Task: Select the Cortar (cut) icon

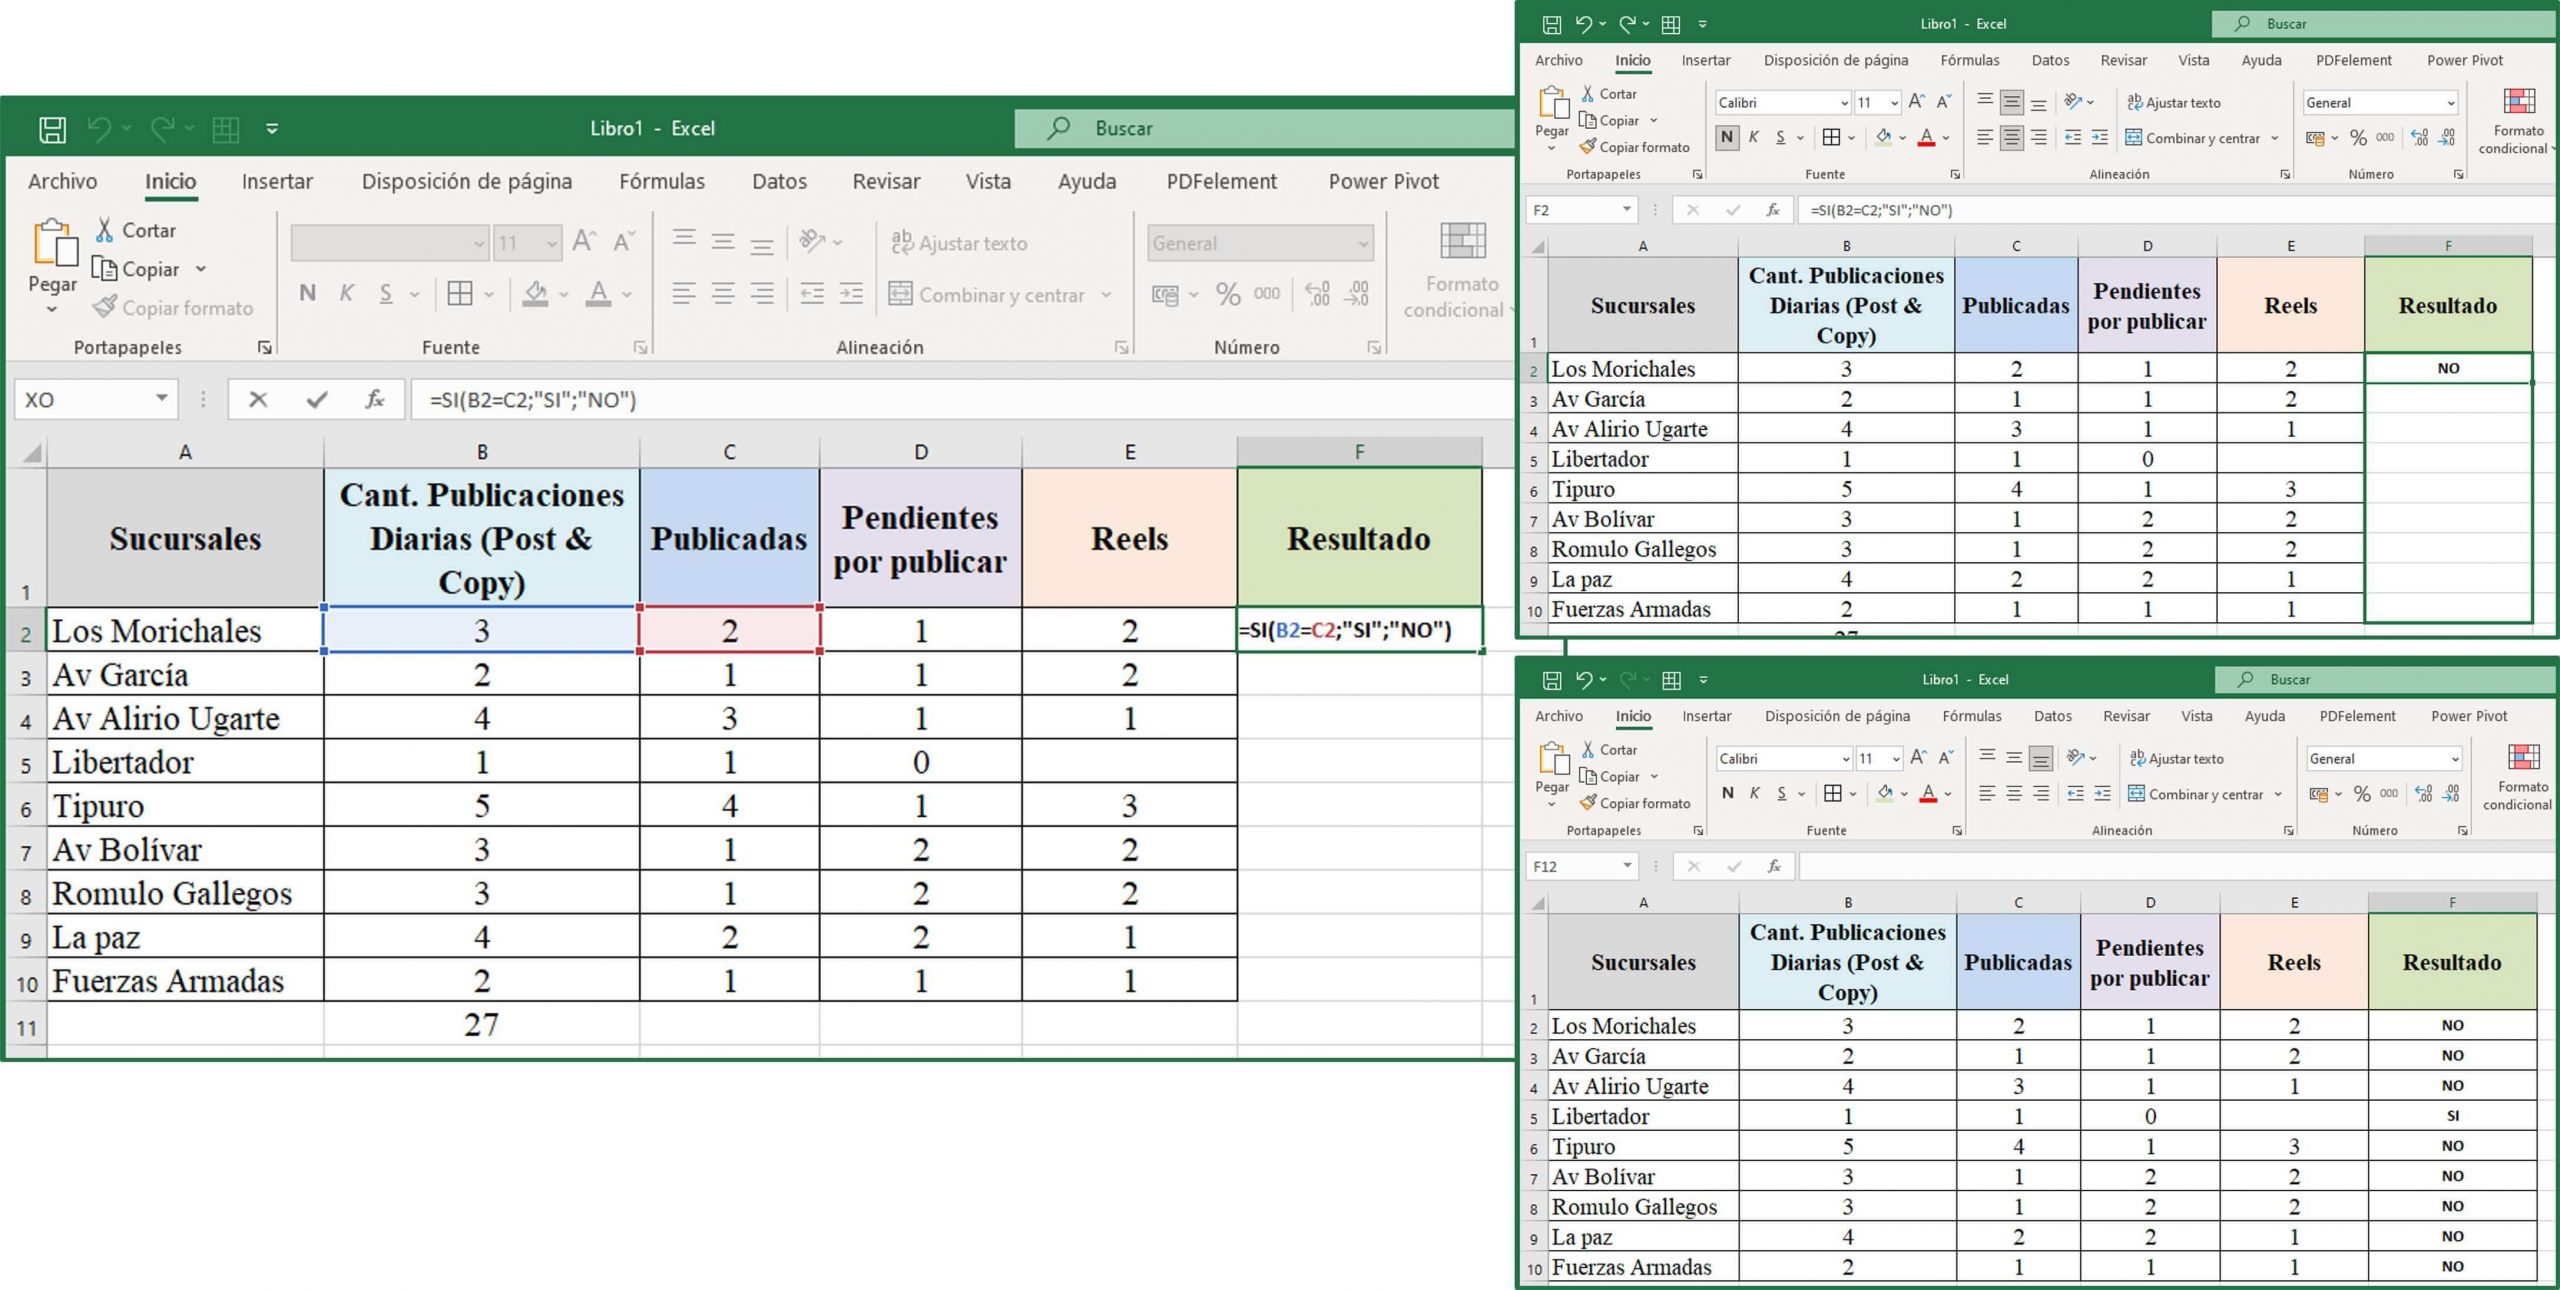Action: [107, 229]
